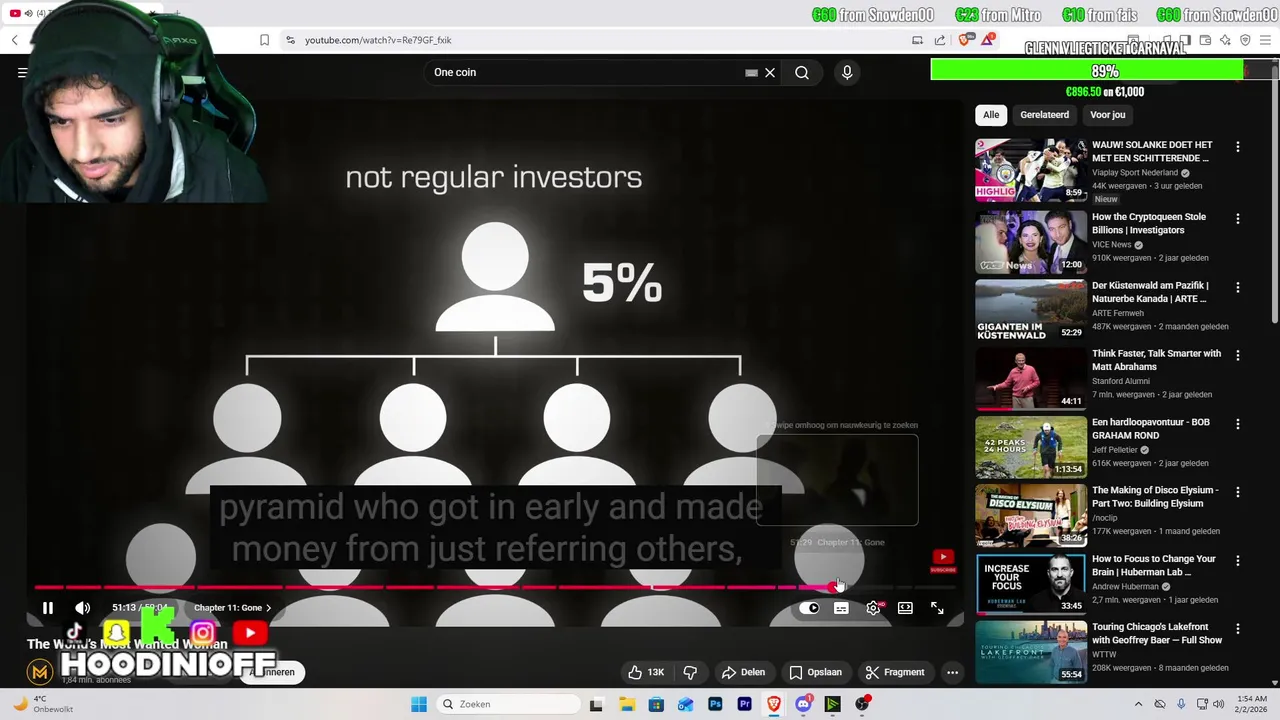This screenshot has width=1280, height=720.
Task: Open the Bob Graham Rond video thumbnail
Action: [1031, 447]
